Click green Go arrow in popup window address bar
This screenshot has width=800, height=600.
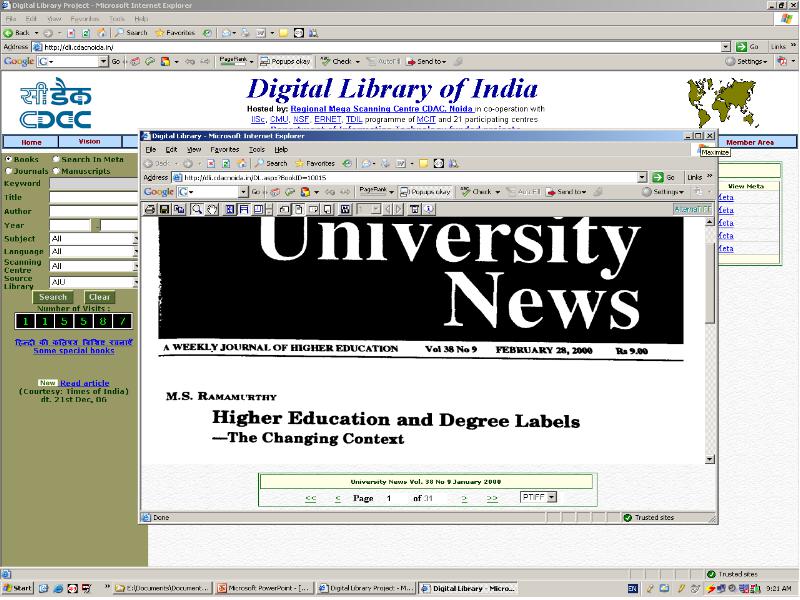tap(658, 178)
